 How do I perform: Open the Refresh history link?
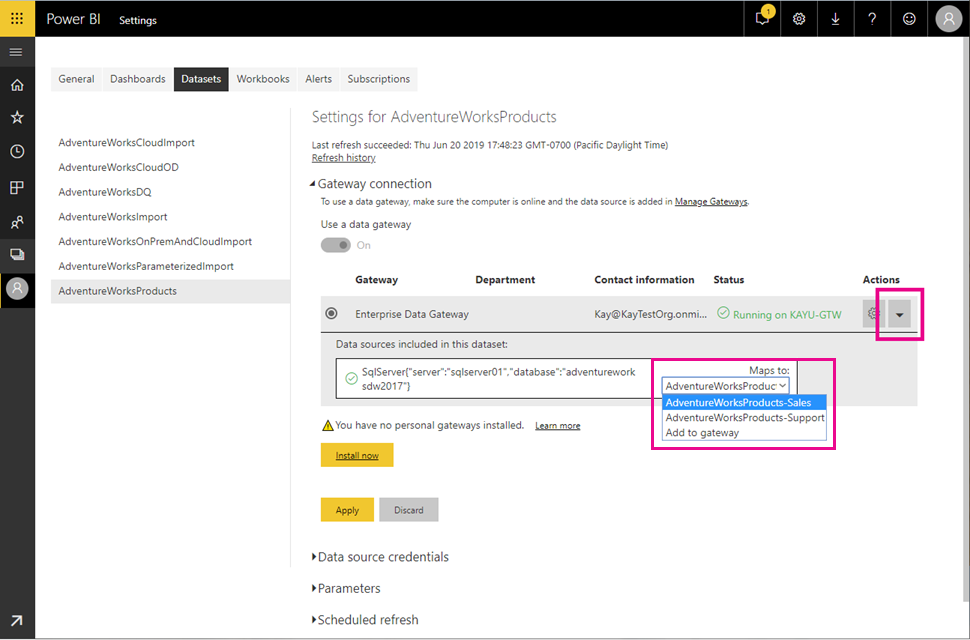click(x=343, y=158)
